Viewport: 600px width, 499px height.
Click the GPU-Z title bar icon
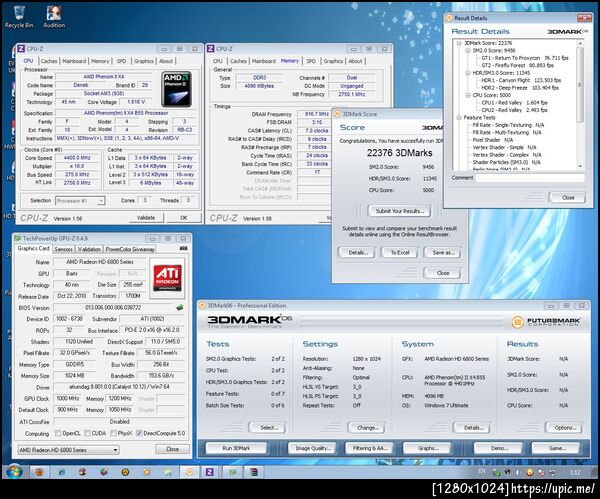[x=18, y=238]
